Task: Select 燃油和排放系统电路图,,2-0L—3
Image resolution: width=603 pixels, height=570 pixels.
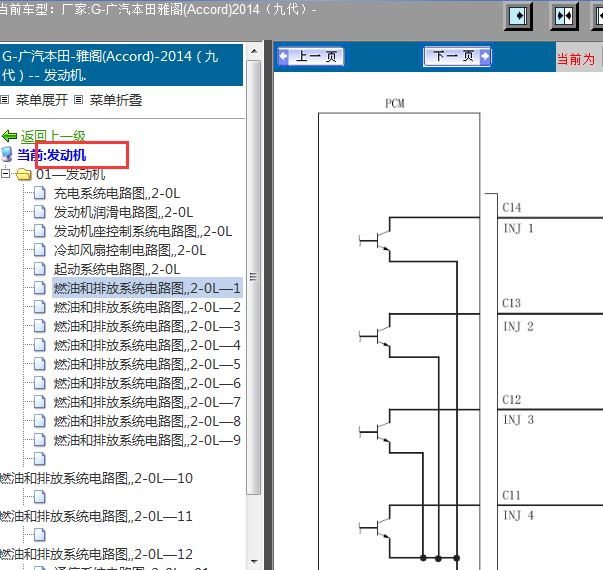Action: [x=147, y=326]
